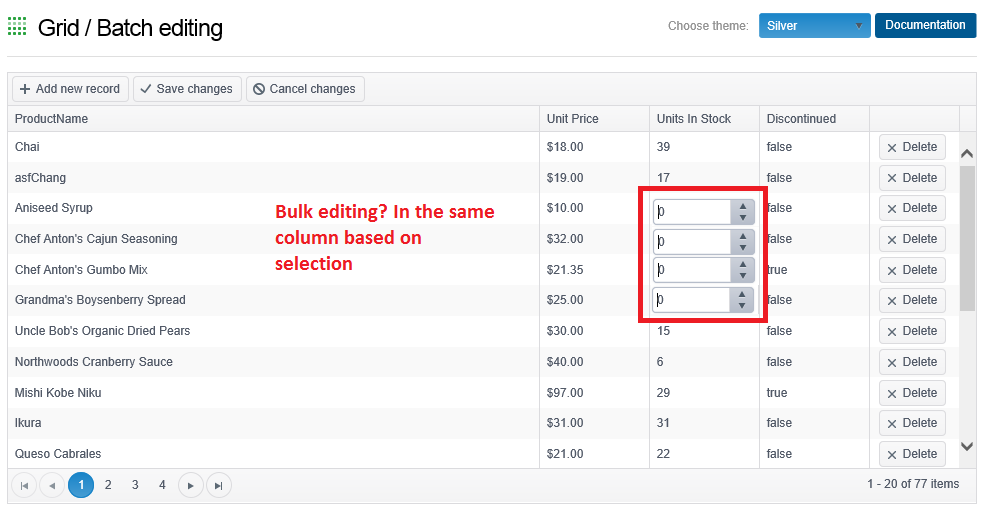985x515 pixels.
Task: Open the Silver theme dropdown
Action: pos(814,26)
